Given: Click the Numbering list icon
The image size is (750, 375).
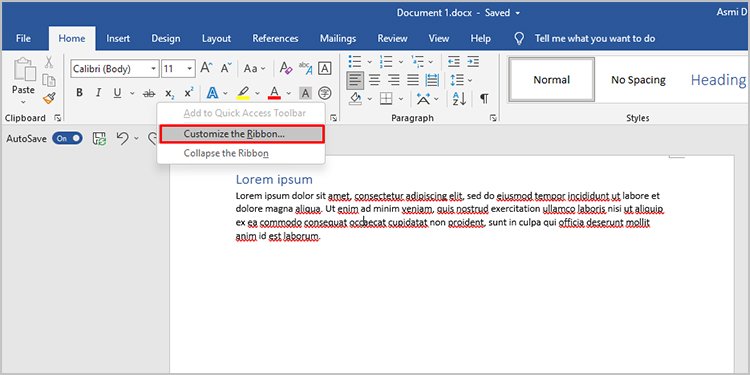Looking at the screenshot, I should coord(386,62).
